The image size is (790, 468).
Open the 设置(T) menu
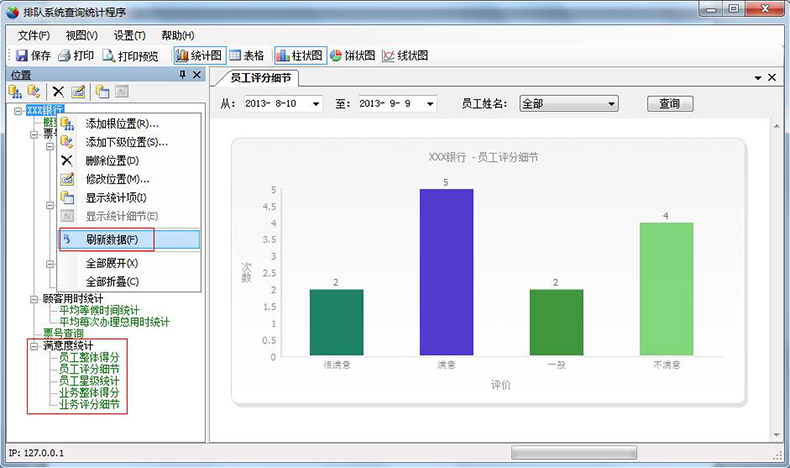(x=129, y=35)
